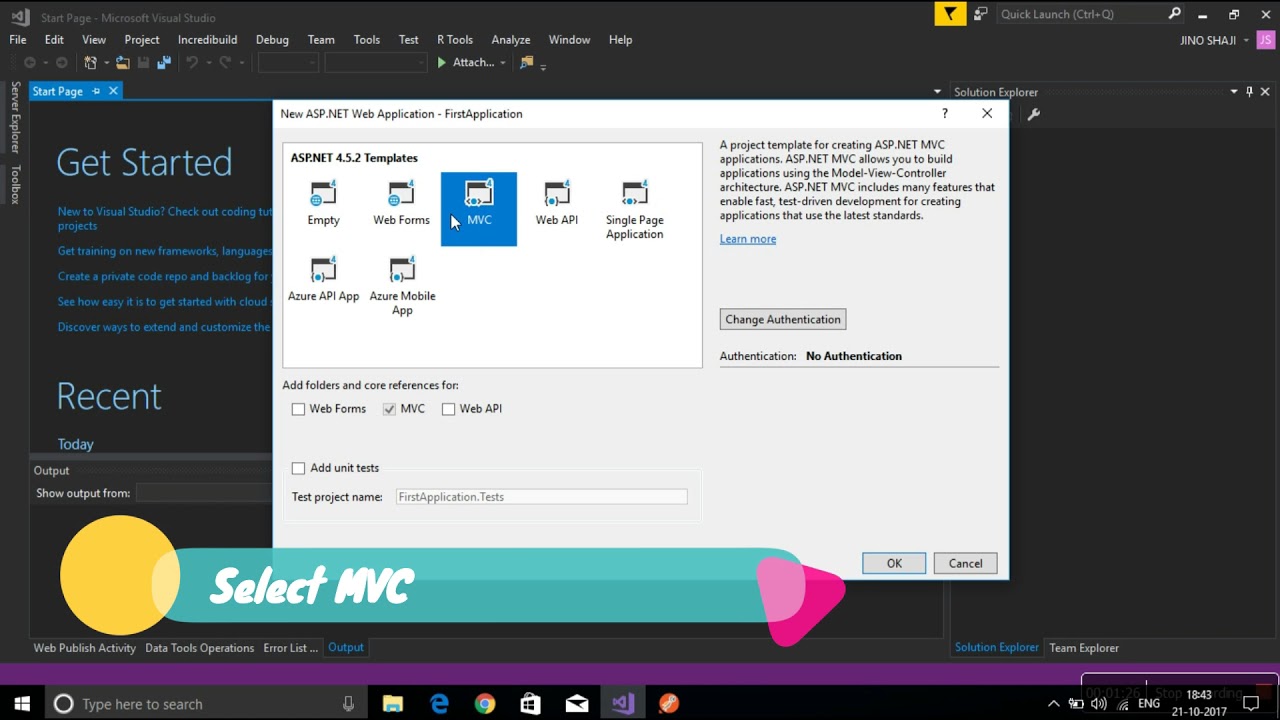The image size is (1280, 720).
Task: Click the OK button
Action: pos(894,563)
